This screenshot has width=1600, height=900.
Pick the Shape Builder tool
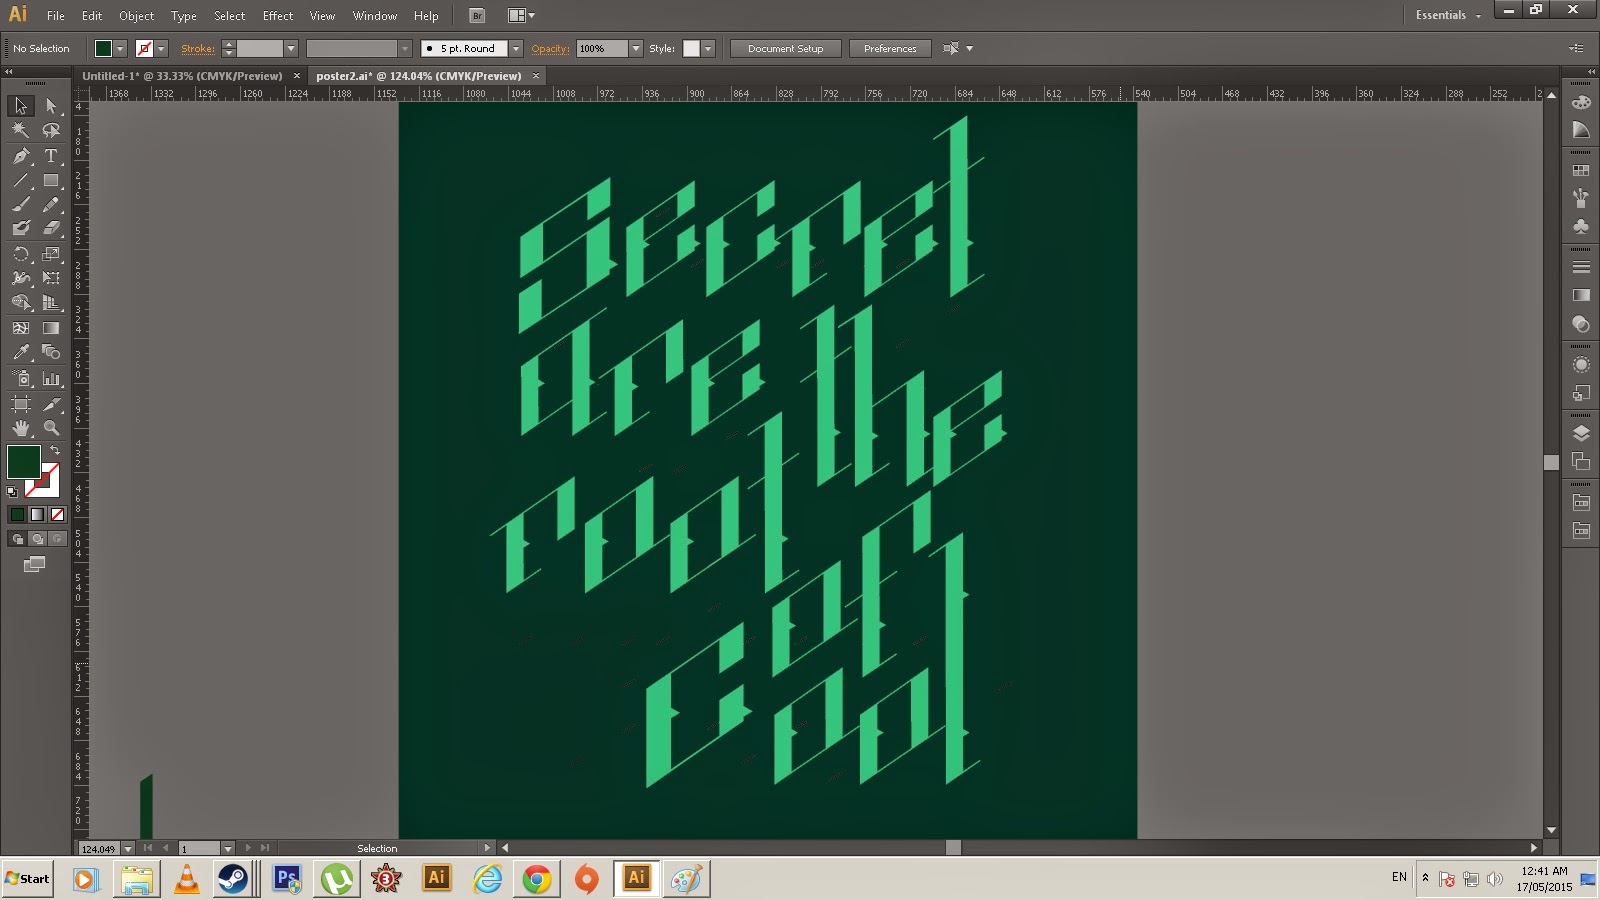(20, 302)
